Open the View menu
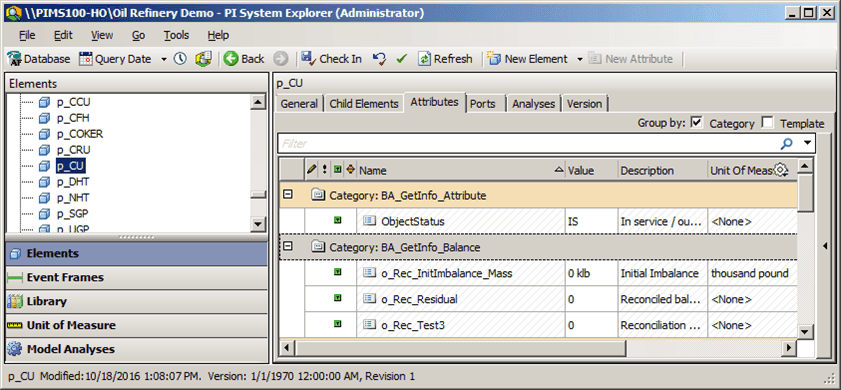 tap(102, 35)
